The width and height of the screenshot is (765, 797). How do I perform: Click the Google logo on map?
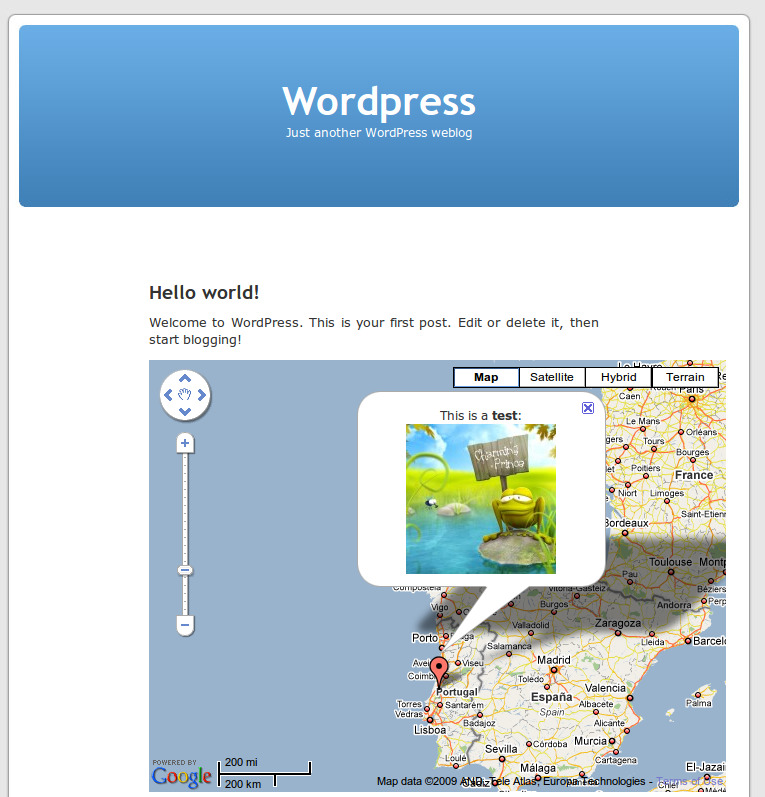pyautogui.click(x=181, y=777)
